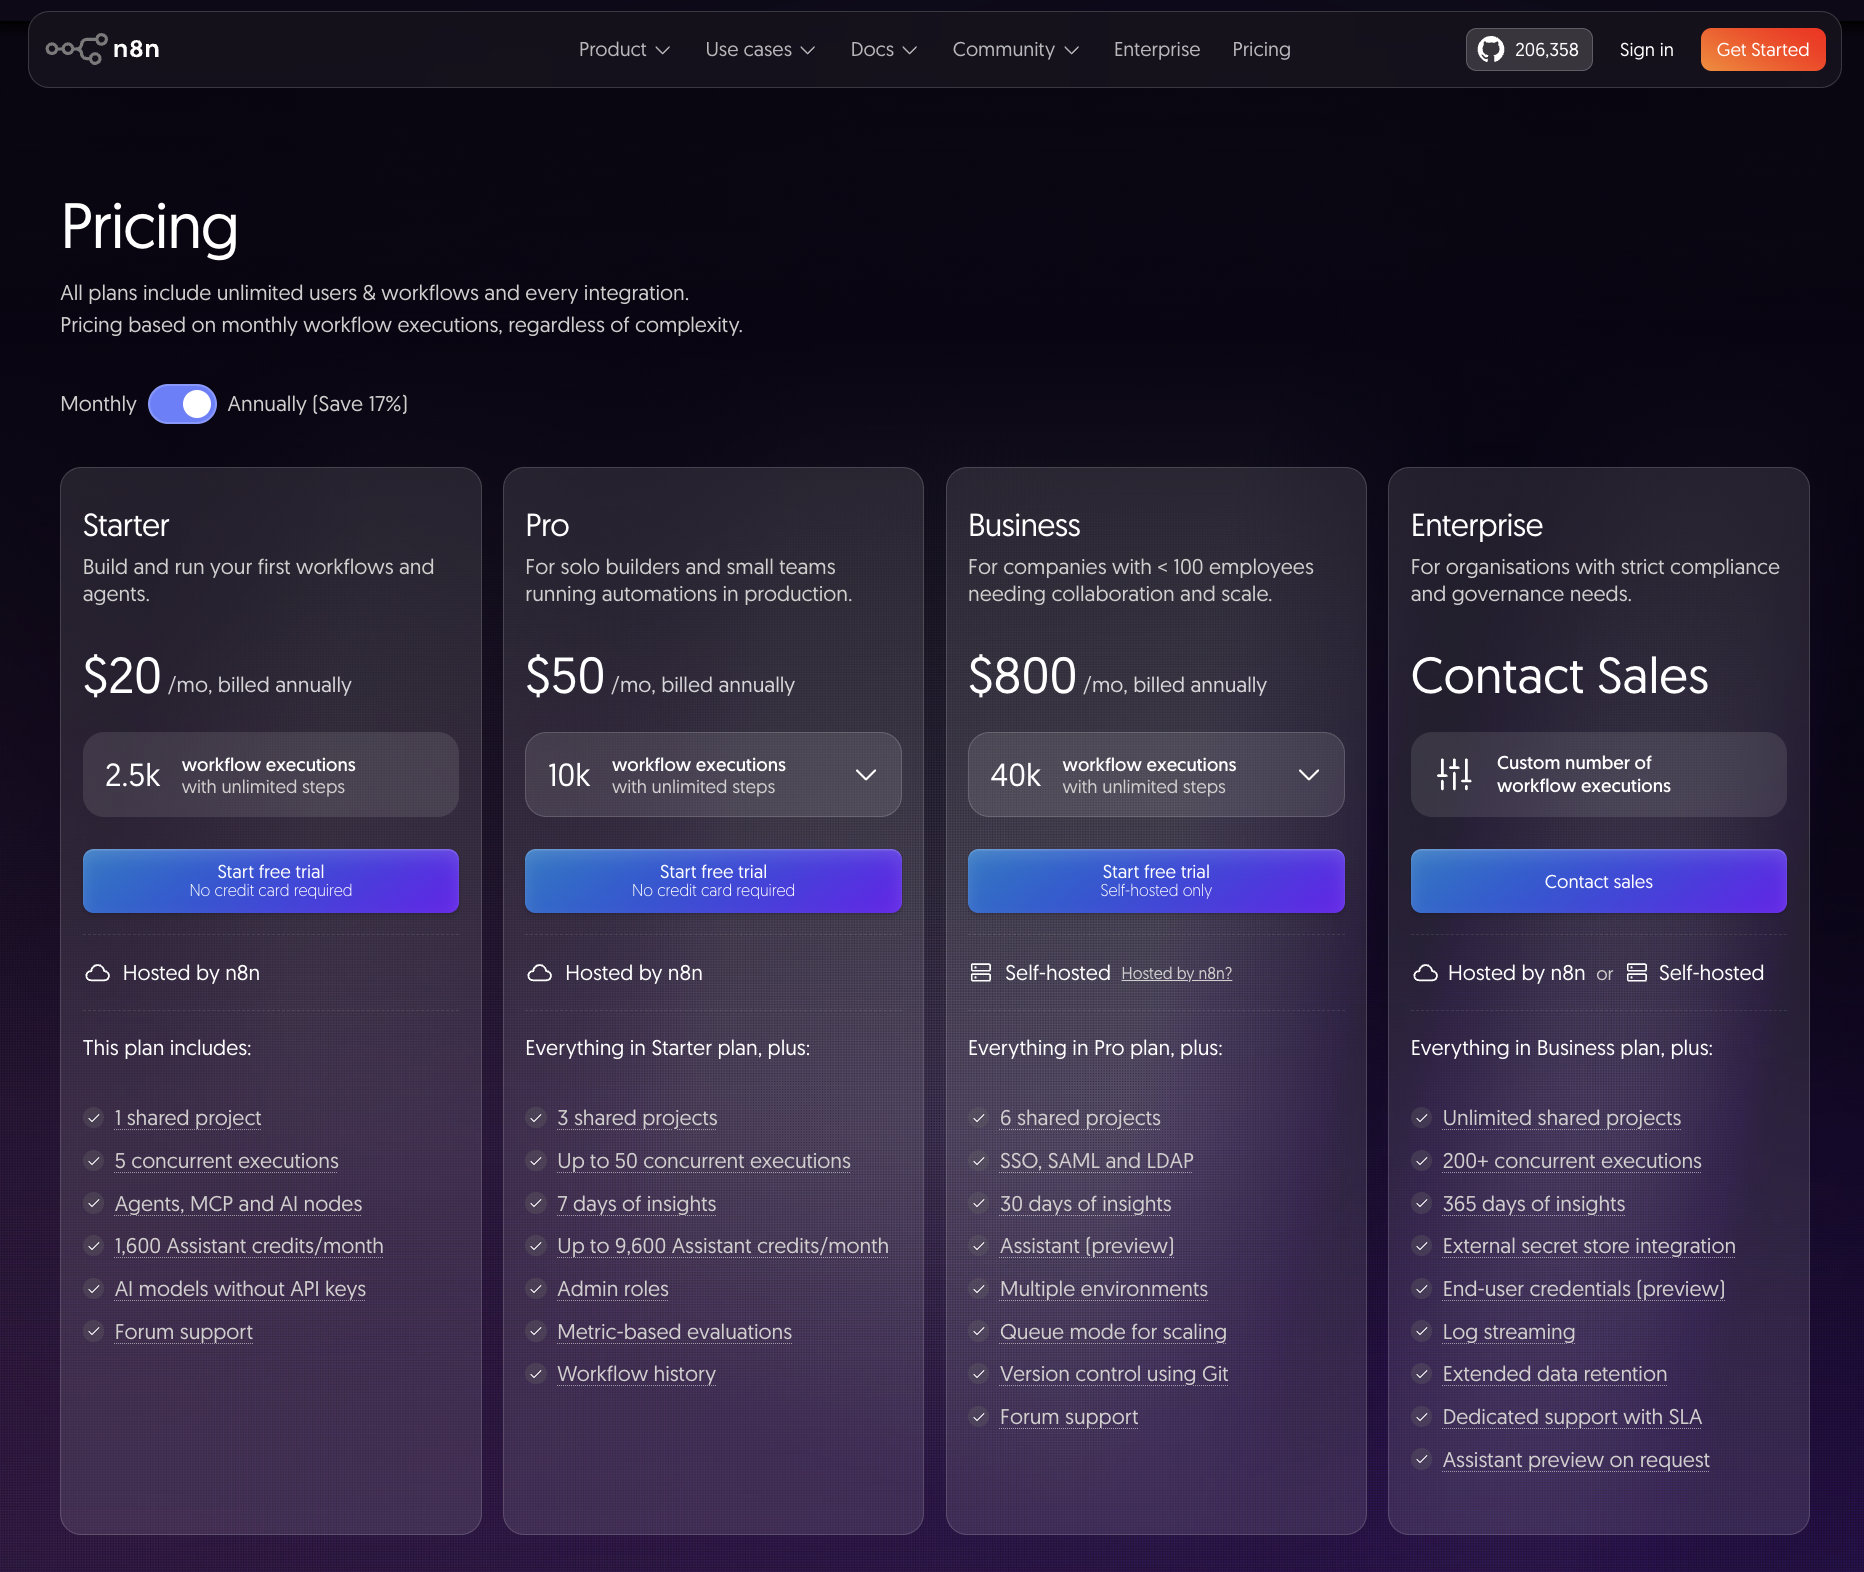Click the cloud icon in Starter hosting row

[98, 973]
